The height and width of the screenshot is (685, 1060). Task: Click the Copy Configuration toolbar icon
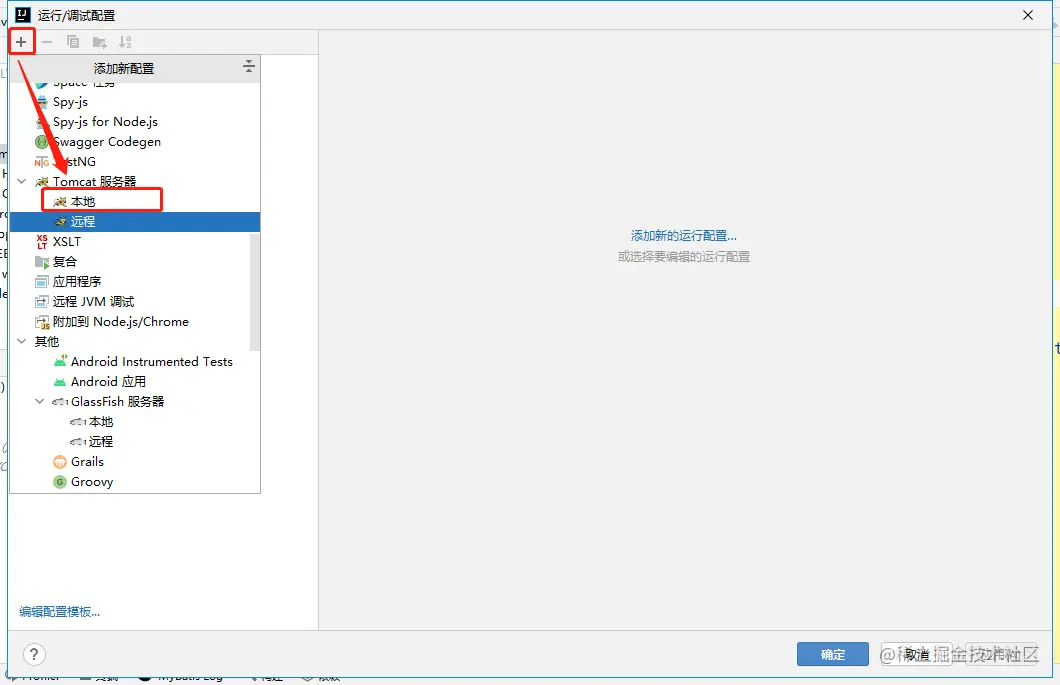(73, 42)
